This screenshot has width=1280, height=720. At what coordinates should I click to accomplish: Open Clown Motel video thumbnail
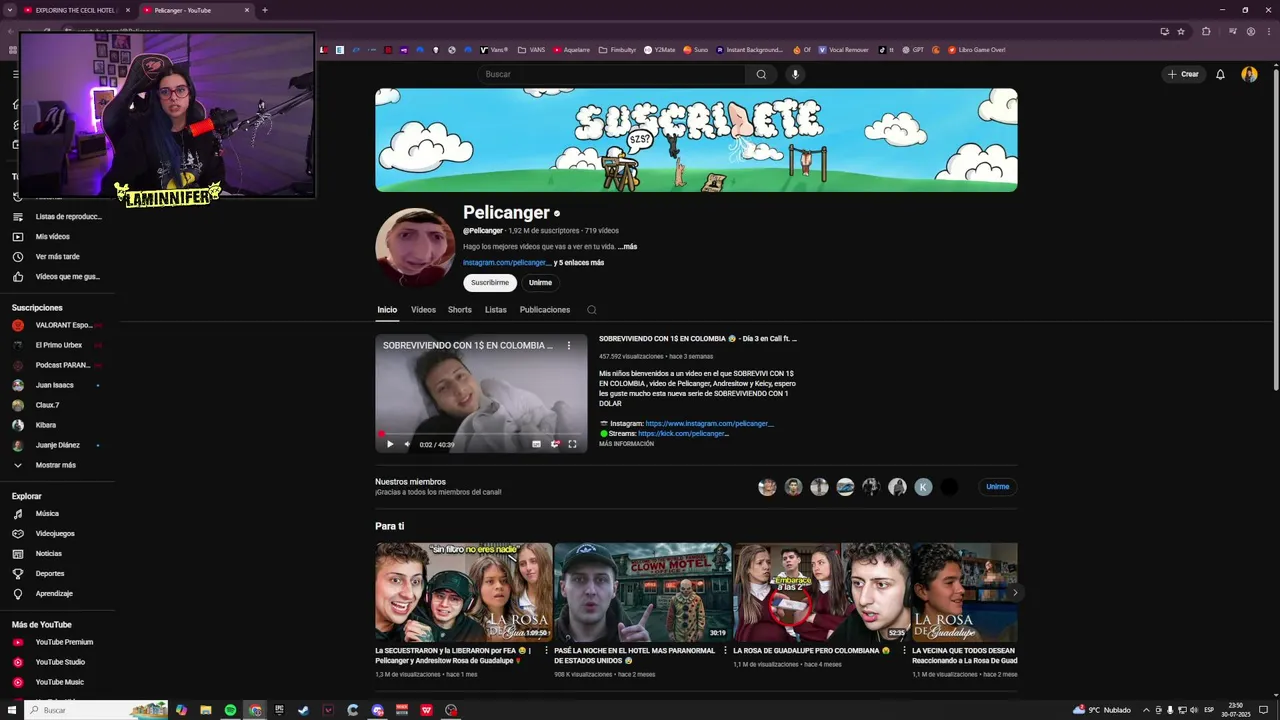(x=643, y=592)
